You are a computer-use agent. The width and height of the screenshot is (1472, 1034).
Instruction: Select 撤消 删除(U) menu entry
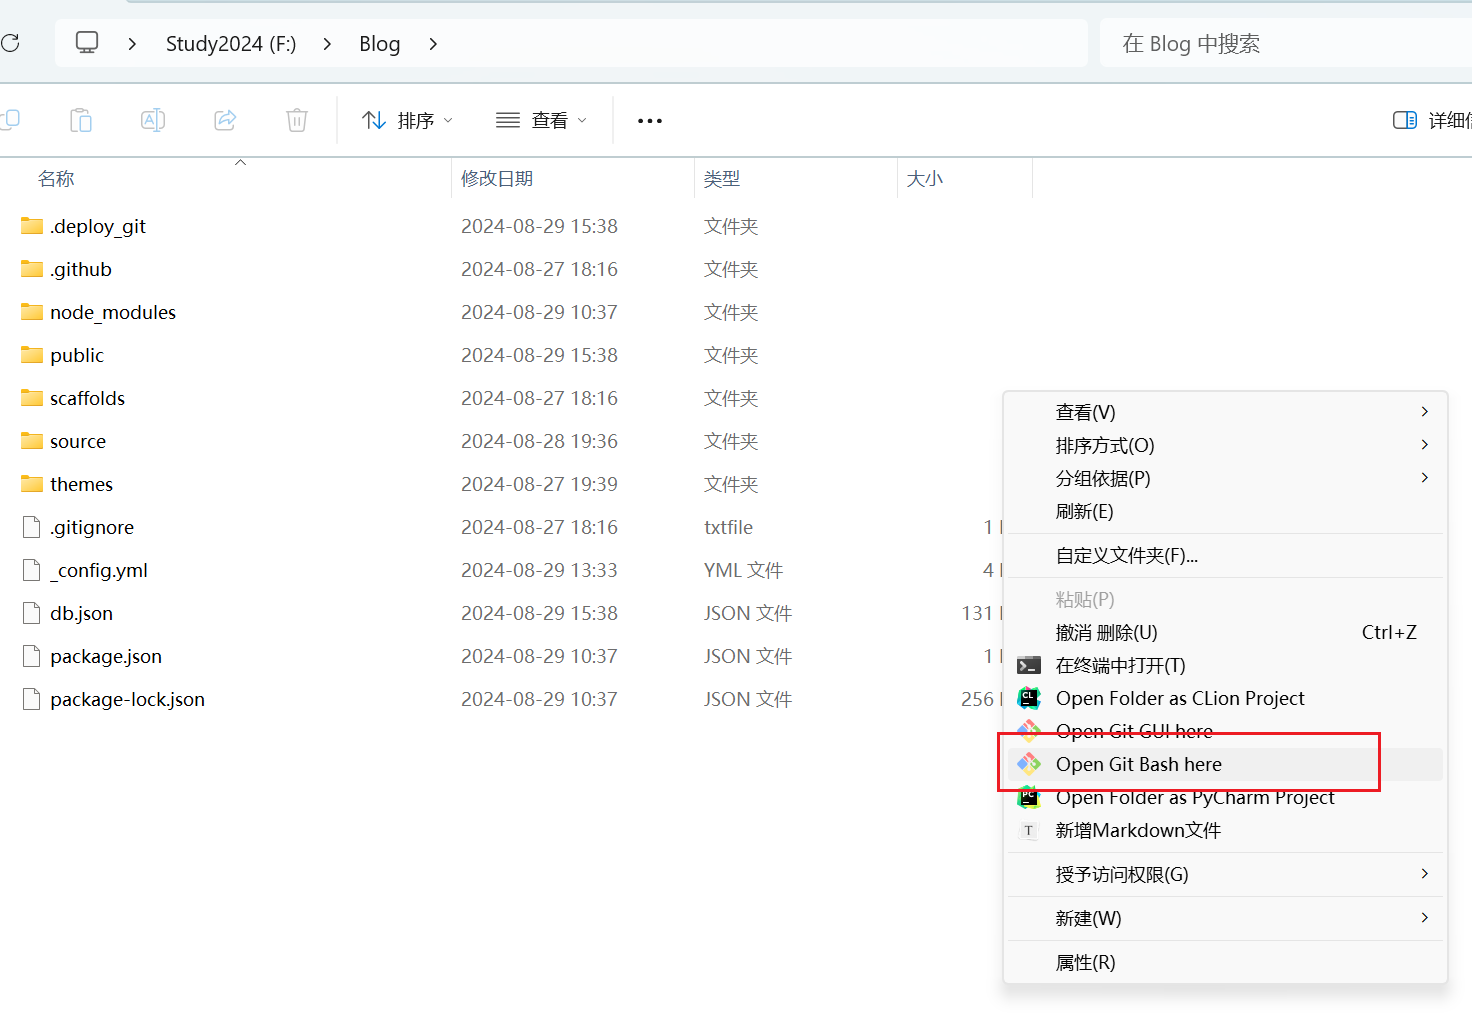pos(1225,632)
